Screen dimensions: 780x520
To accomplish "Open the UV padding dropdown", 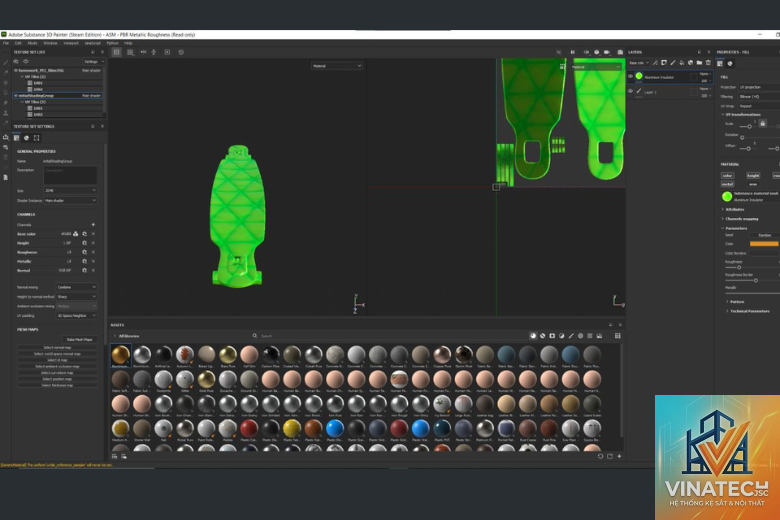I will click(x=77, y=315).
